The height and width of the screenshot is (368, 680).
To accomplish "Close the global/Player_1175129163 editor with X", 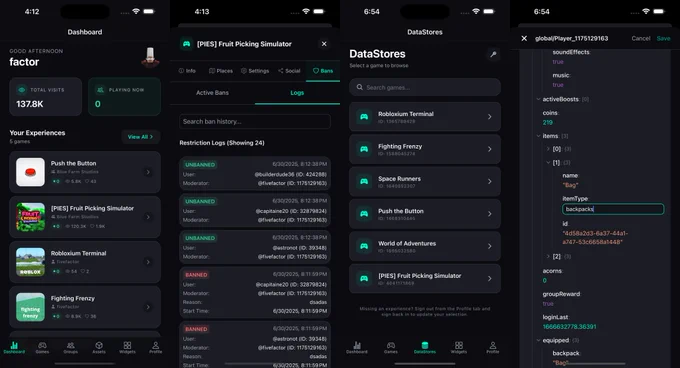I will (524, 39).
